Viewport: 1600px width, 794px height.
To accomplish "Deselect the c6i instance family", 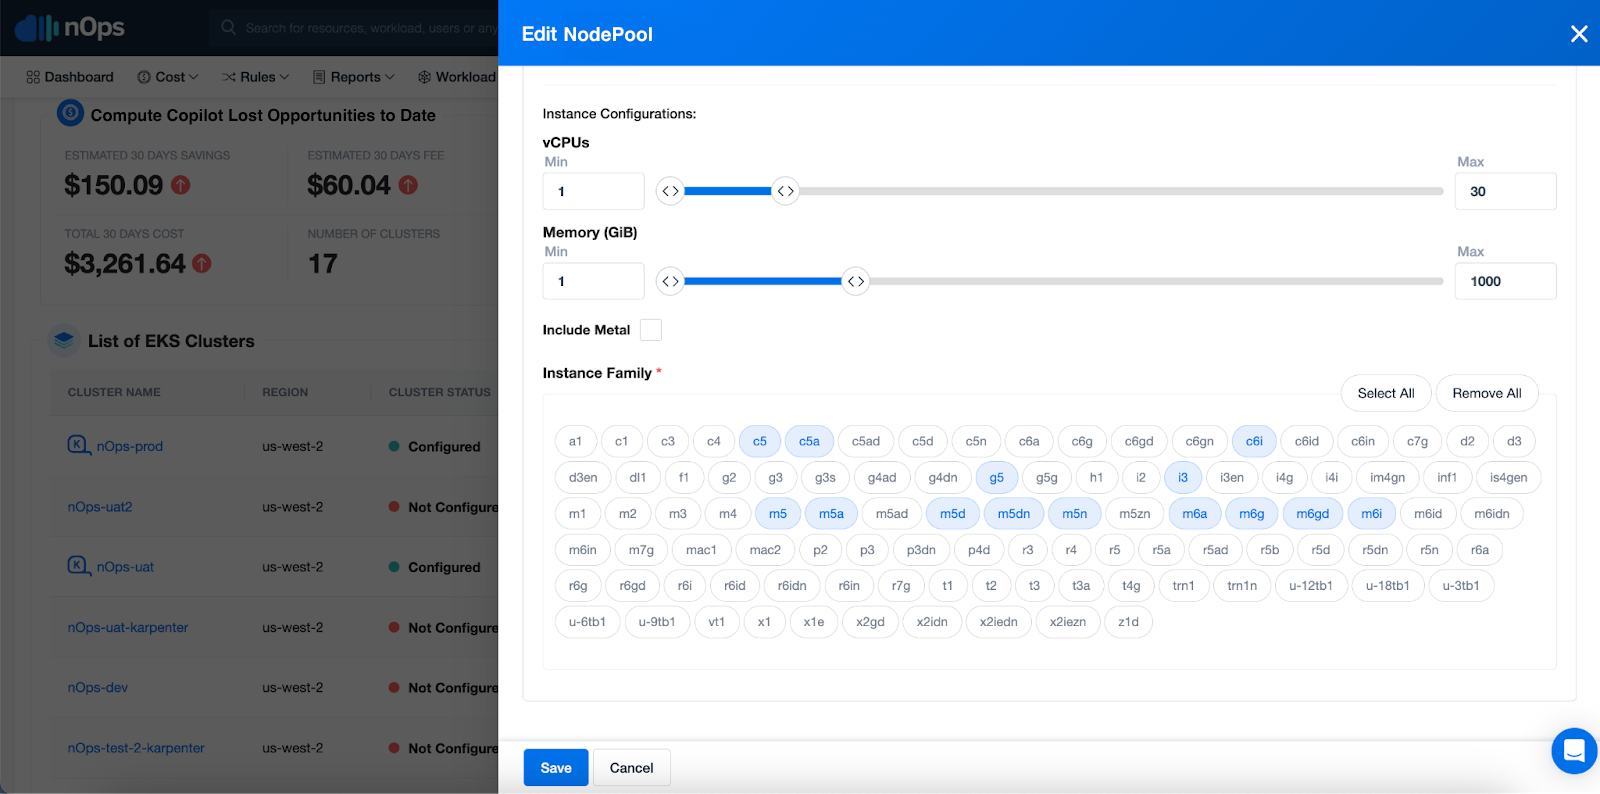I will point(1254,441).
